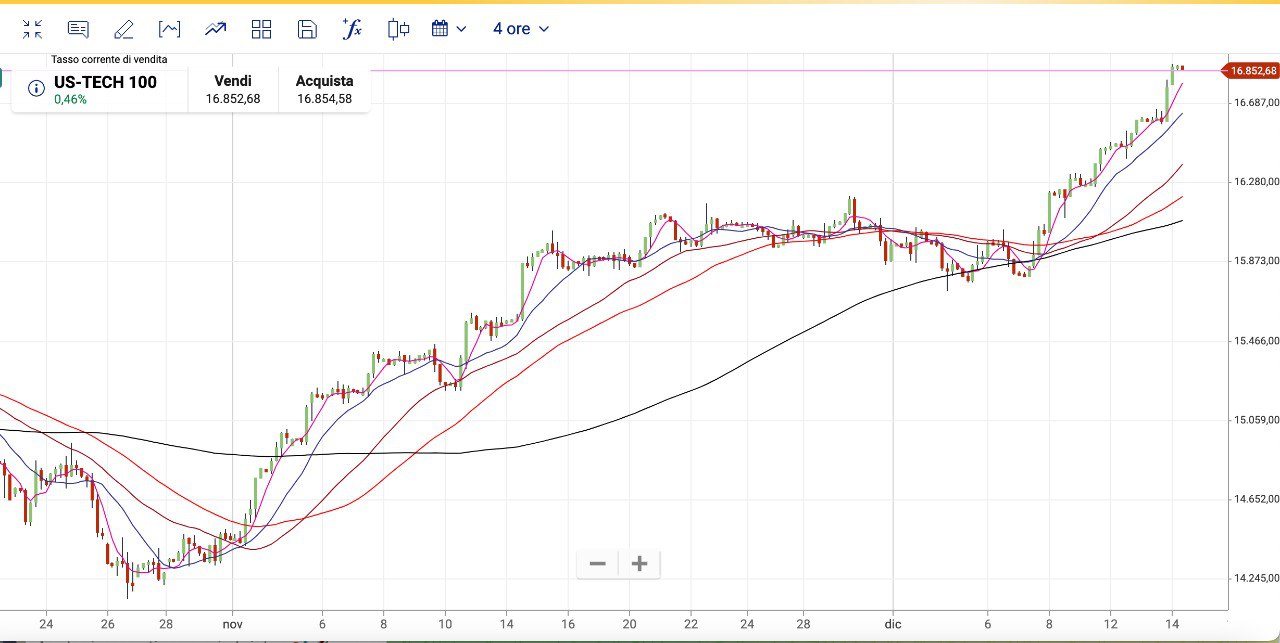This screenshot has height=643, width=1280.
Task: Select the pencil drawing tool
Action: [123, 29]
